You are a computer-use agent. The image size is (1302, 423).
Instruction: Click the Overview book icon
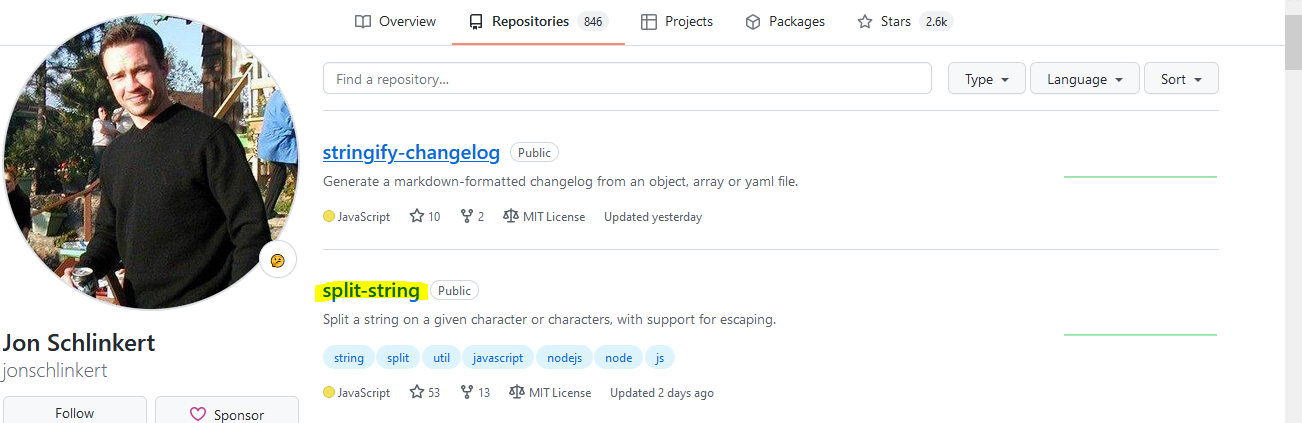[363, 21]
